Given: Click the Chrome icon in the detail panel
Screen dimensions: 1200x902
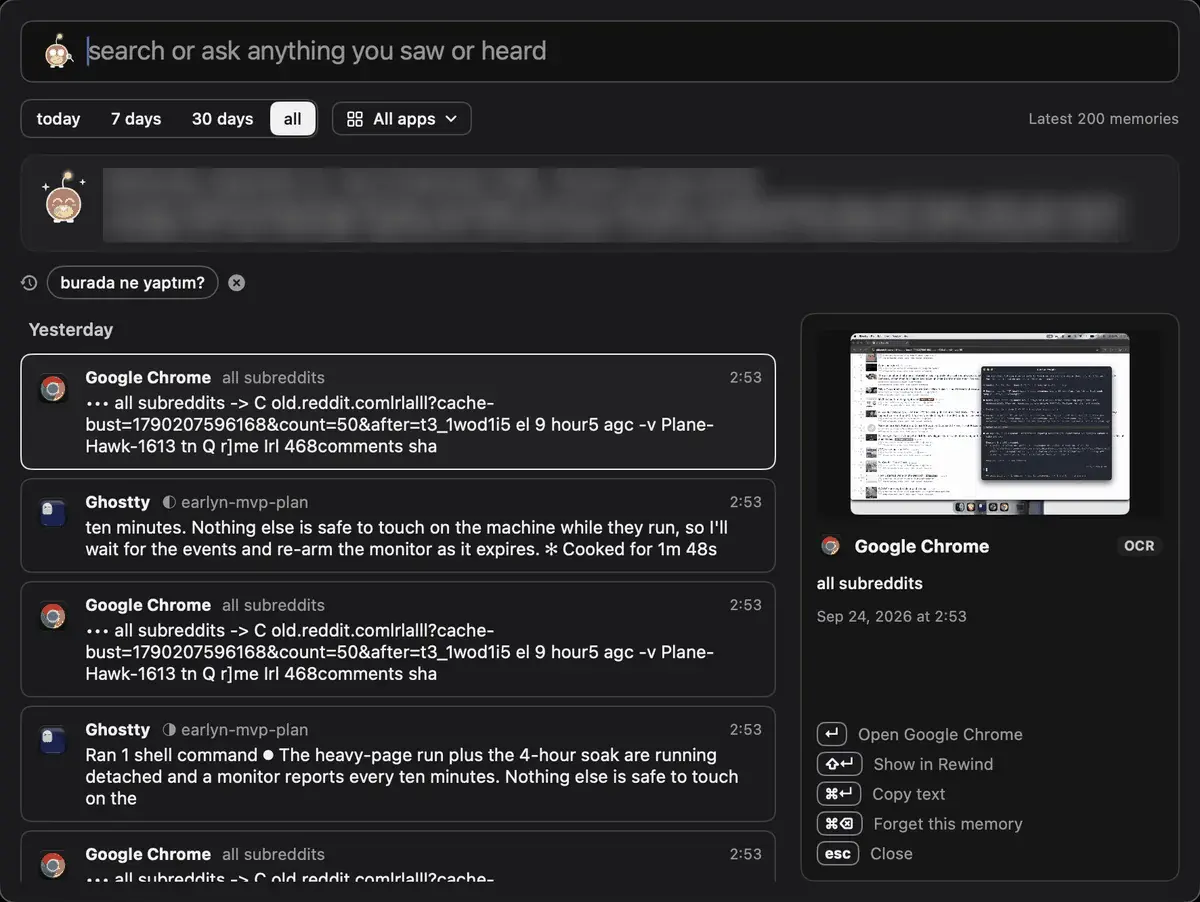Looking at the screenshot, I should (830, 546).
